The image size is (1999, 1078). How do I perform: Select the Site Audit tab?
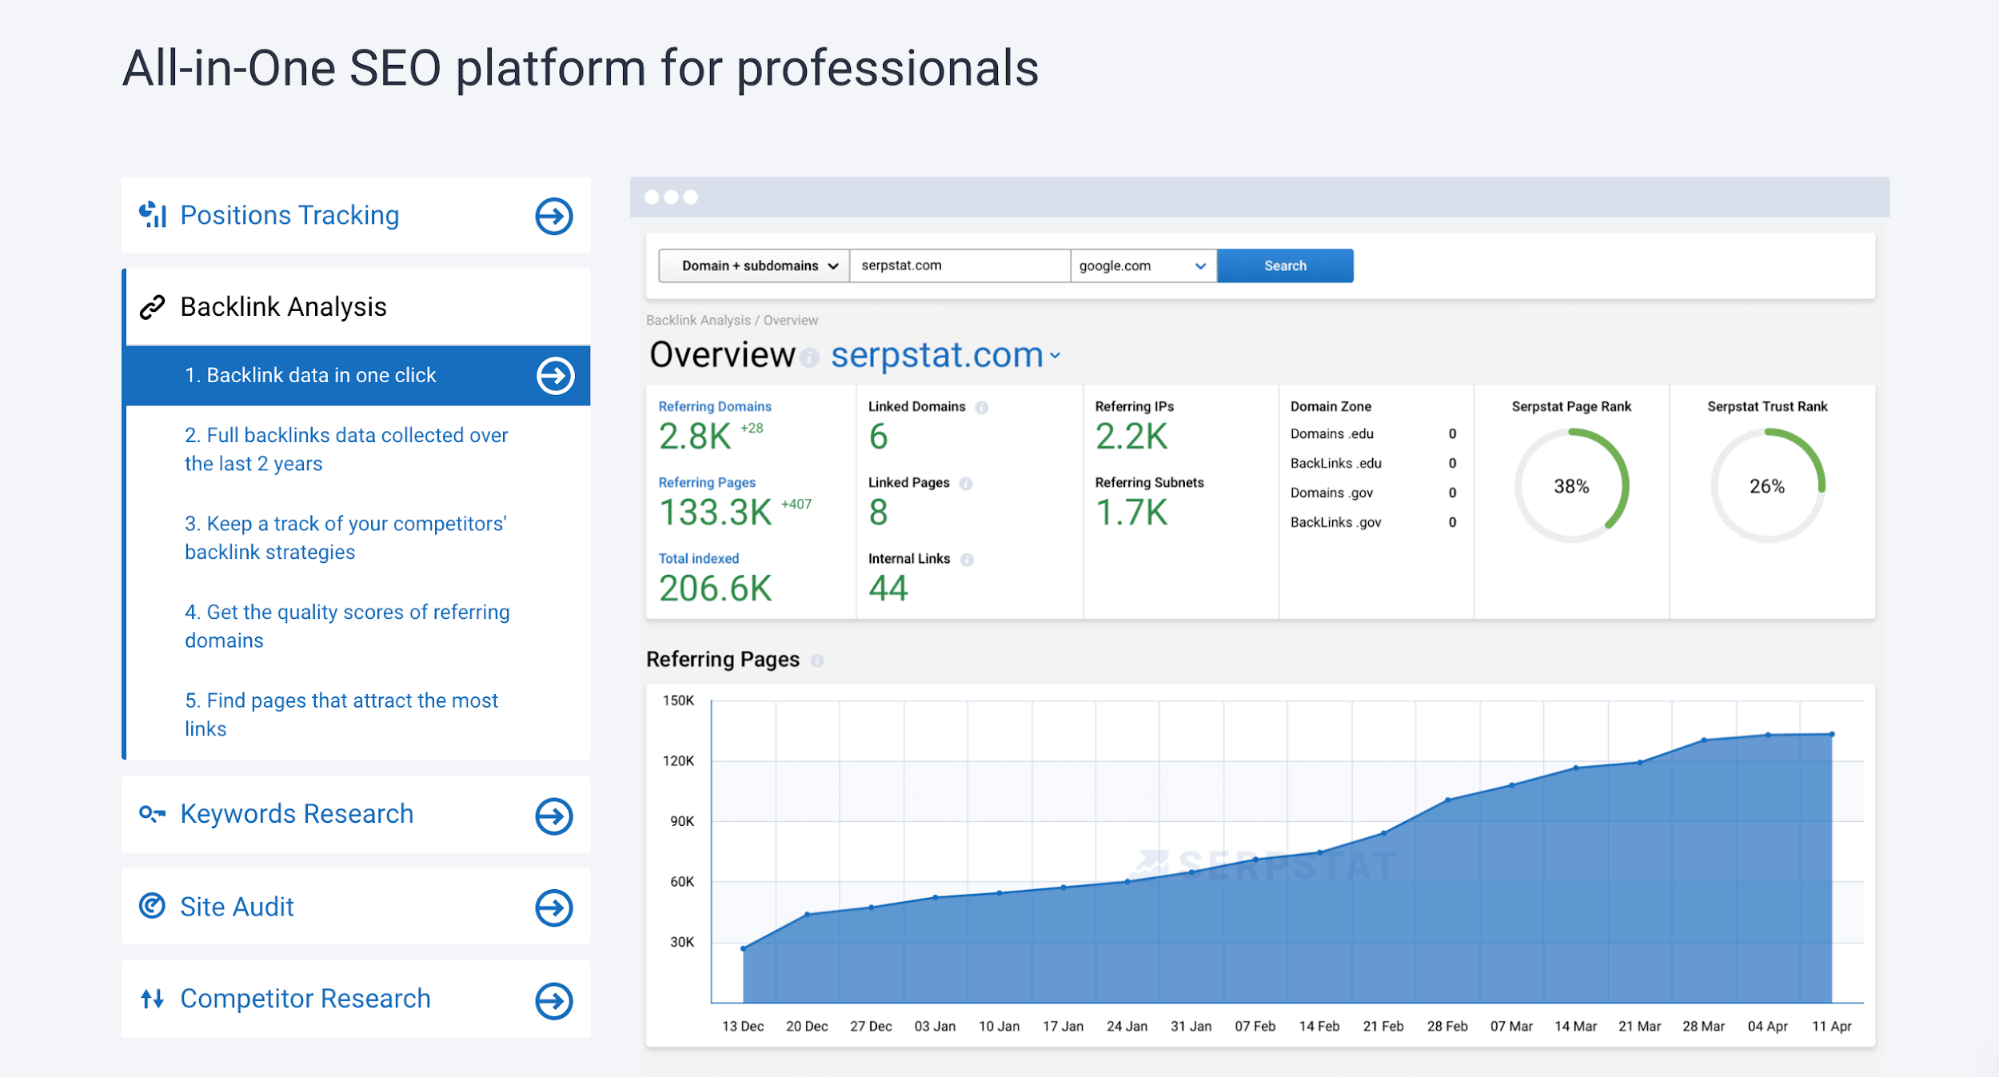[356, 907]
